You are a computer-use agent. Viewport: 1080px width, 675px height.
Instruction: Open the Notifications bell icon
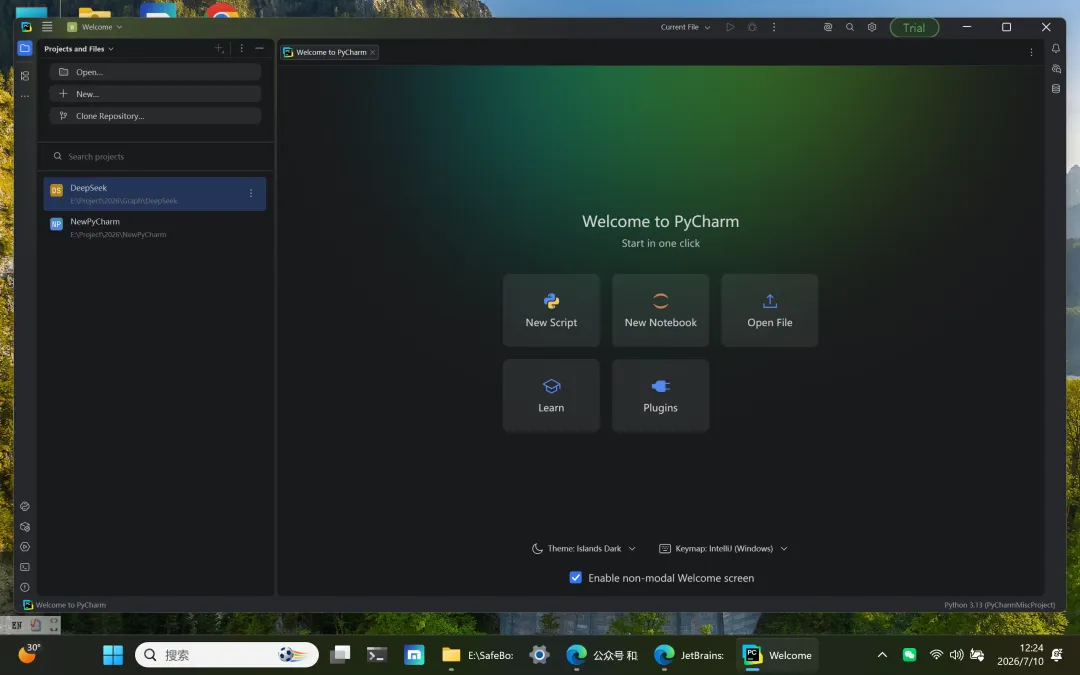(1056, 48)
